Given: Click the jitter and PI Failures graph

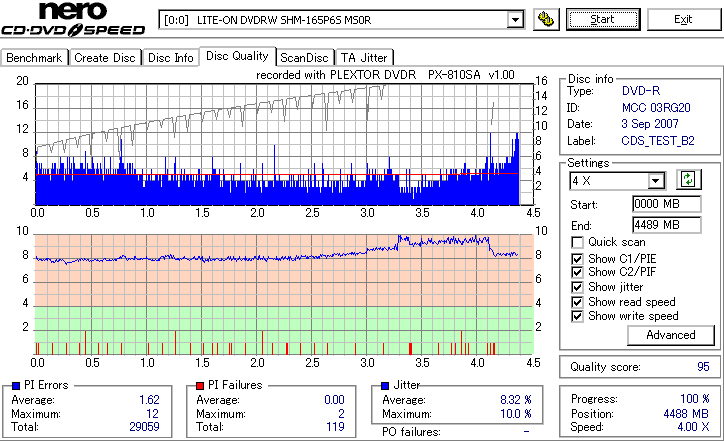Looking at the screenshot, I should coord(284,295).
